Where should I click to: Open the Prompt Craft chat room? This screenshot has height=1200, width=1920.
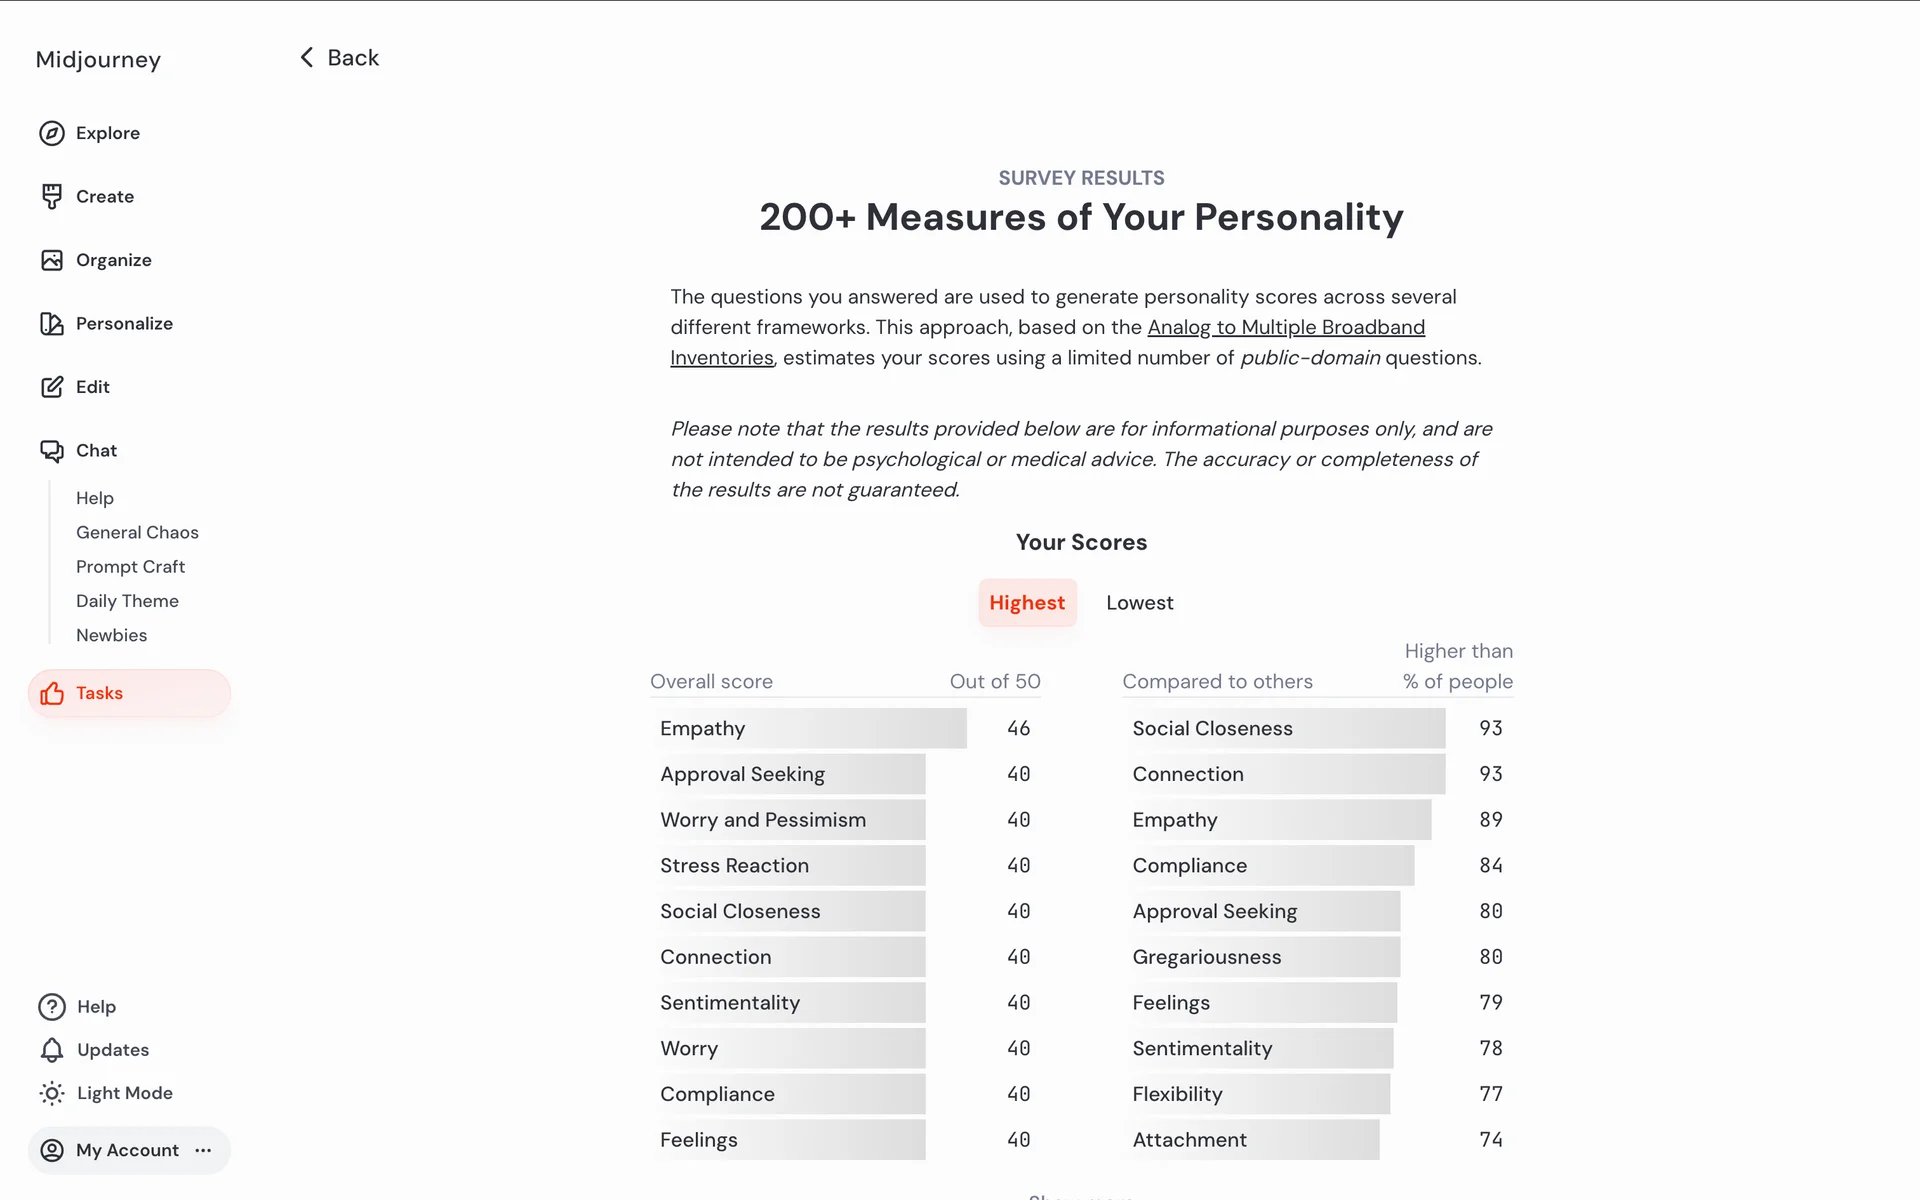tap(130, 567)
